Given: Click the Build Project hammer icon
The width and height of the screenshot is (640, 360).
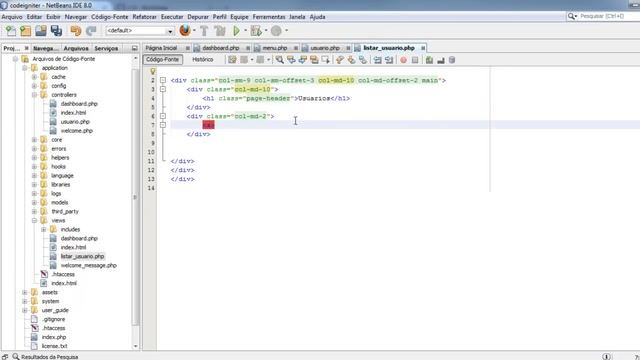Looking at the screenshot, I should click(204, 31).
